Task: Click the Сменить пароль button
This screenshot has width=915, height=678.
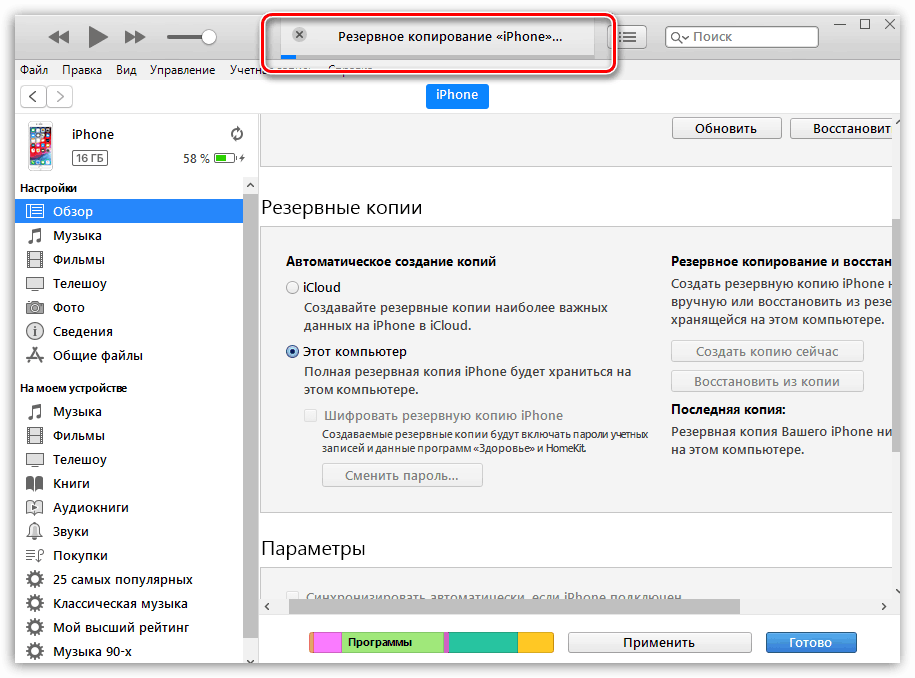Action: (x=402, y=476)
